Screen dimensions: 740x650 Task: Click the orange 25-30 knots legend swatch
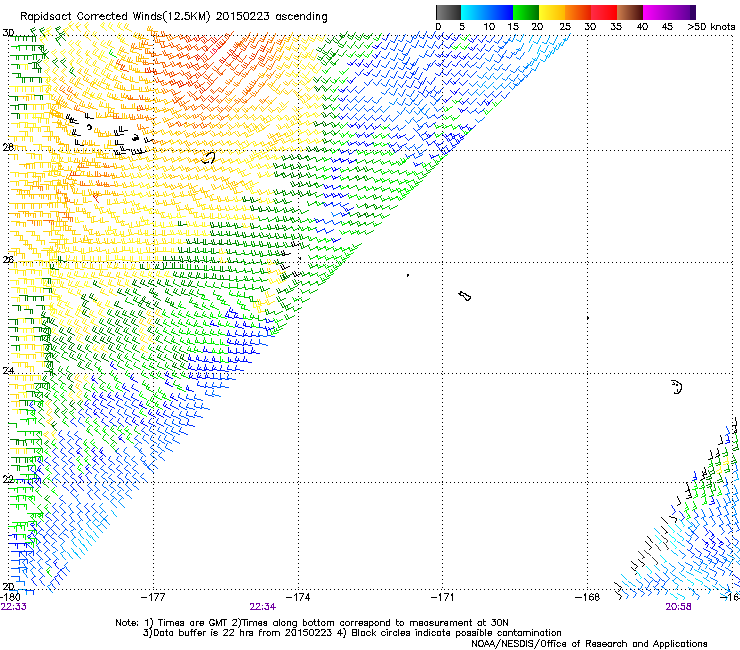(578, 12)
